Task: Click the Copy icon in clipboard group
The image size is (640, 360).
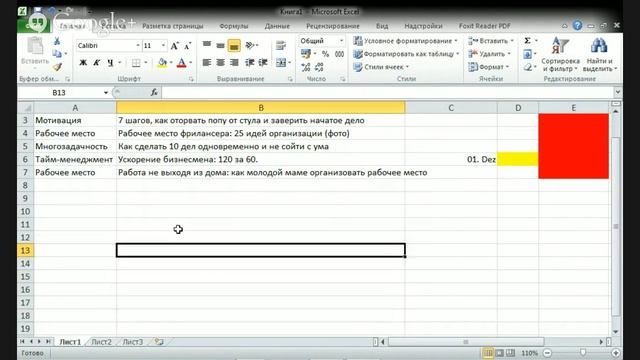Action: tap(57, 53)
